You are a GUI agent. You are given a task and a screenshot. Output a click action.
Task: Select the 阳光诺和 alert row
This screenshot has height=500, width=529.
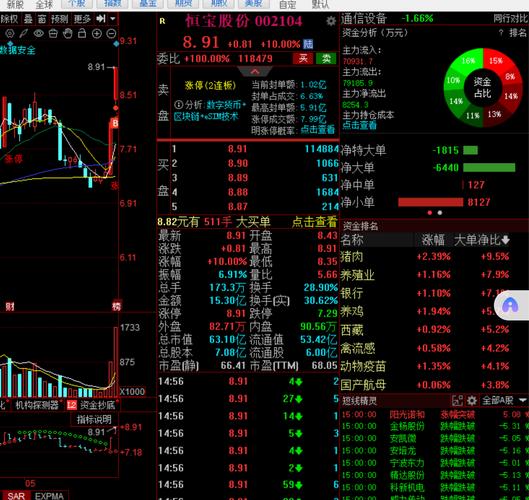(x=435, y=414)
